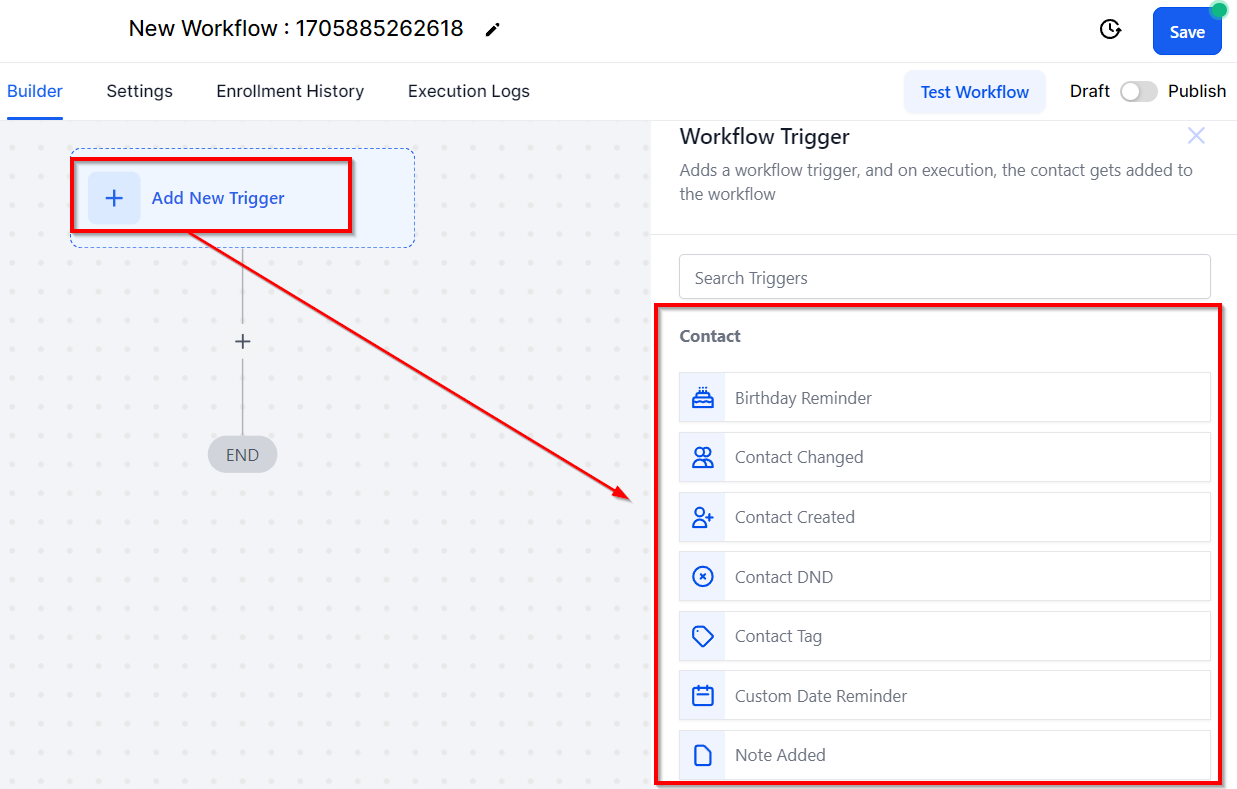Click the Publish label
The width and height of the screenshot is (1237, 789).
[x=1197, y=91]
